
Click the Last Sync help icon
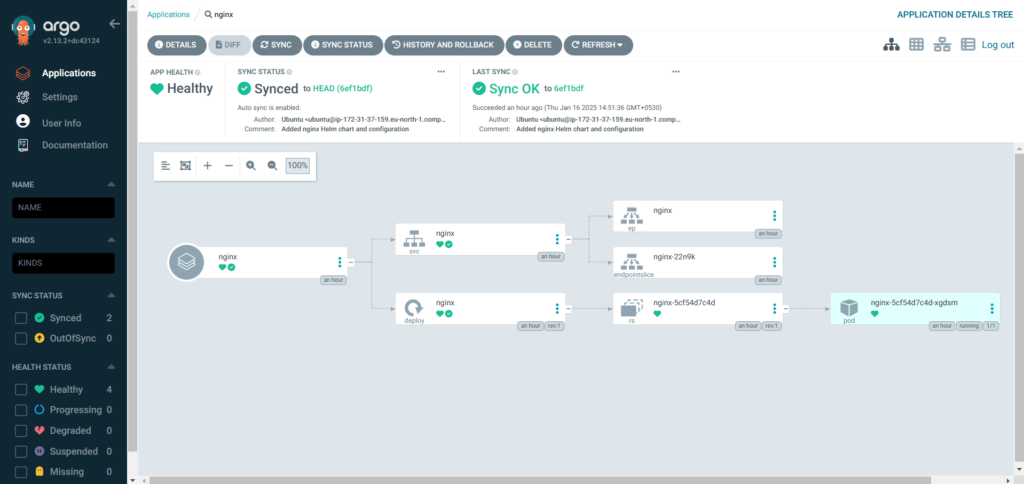point(515,73)
